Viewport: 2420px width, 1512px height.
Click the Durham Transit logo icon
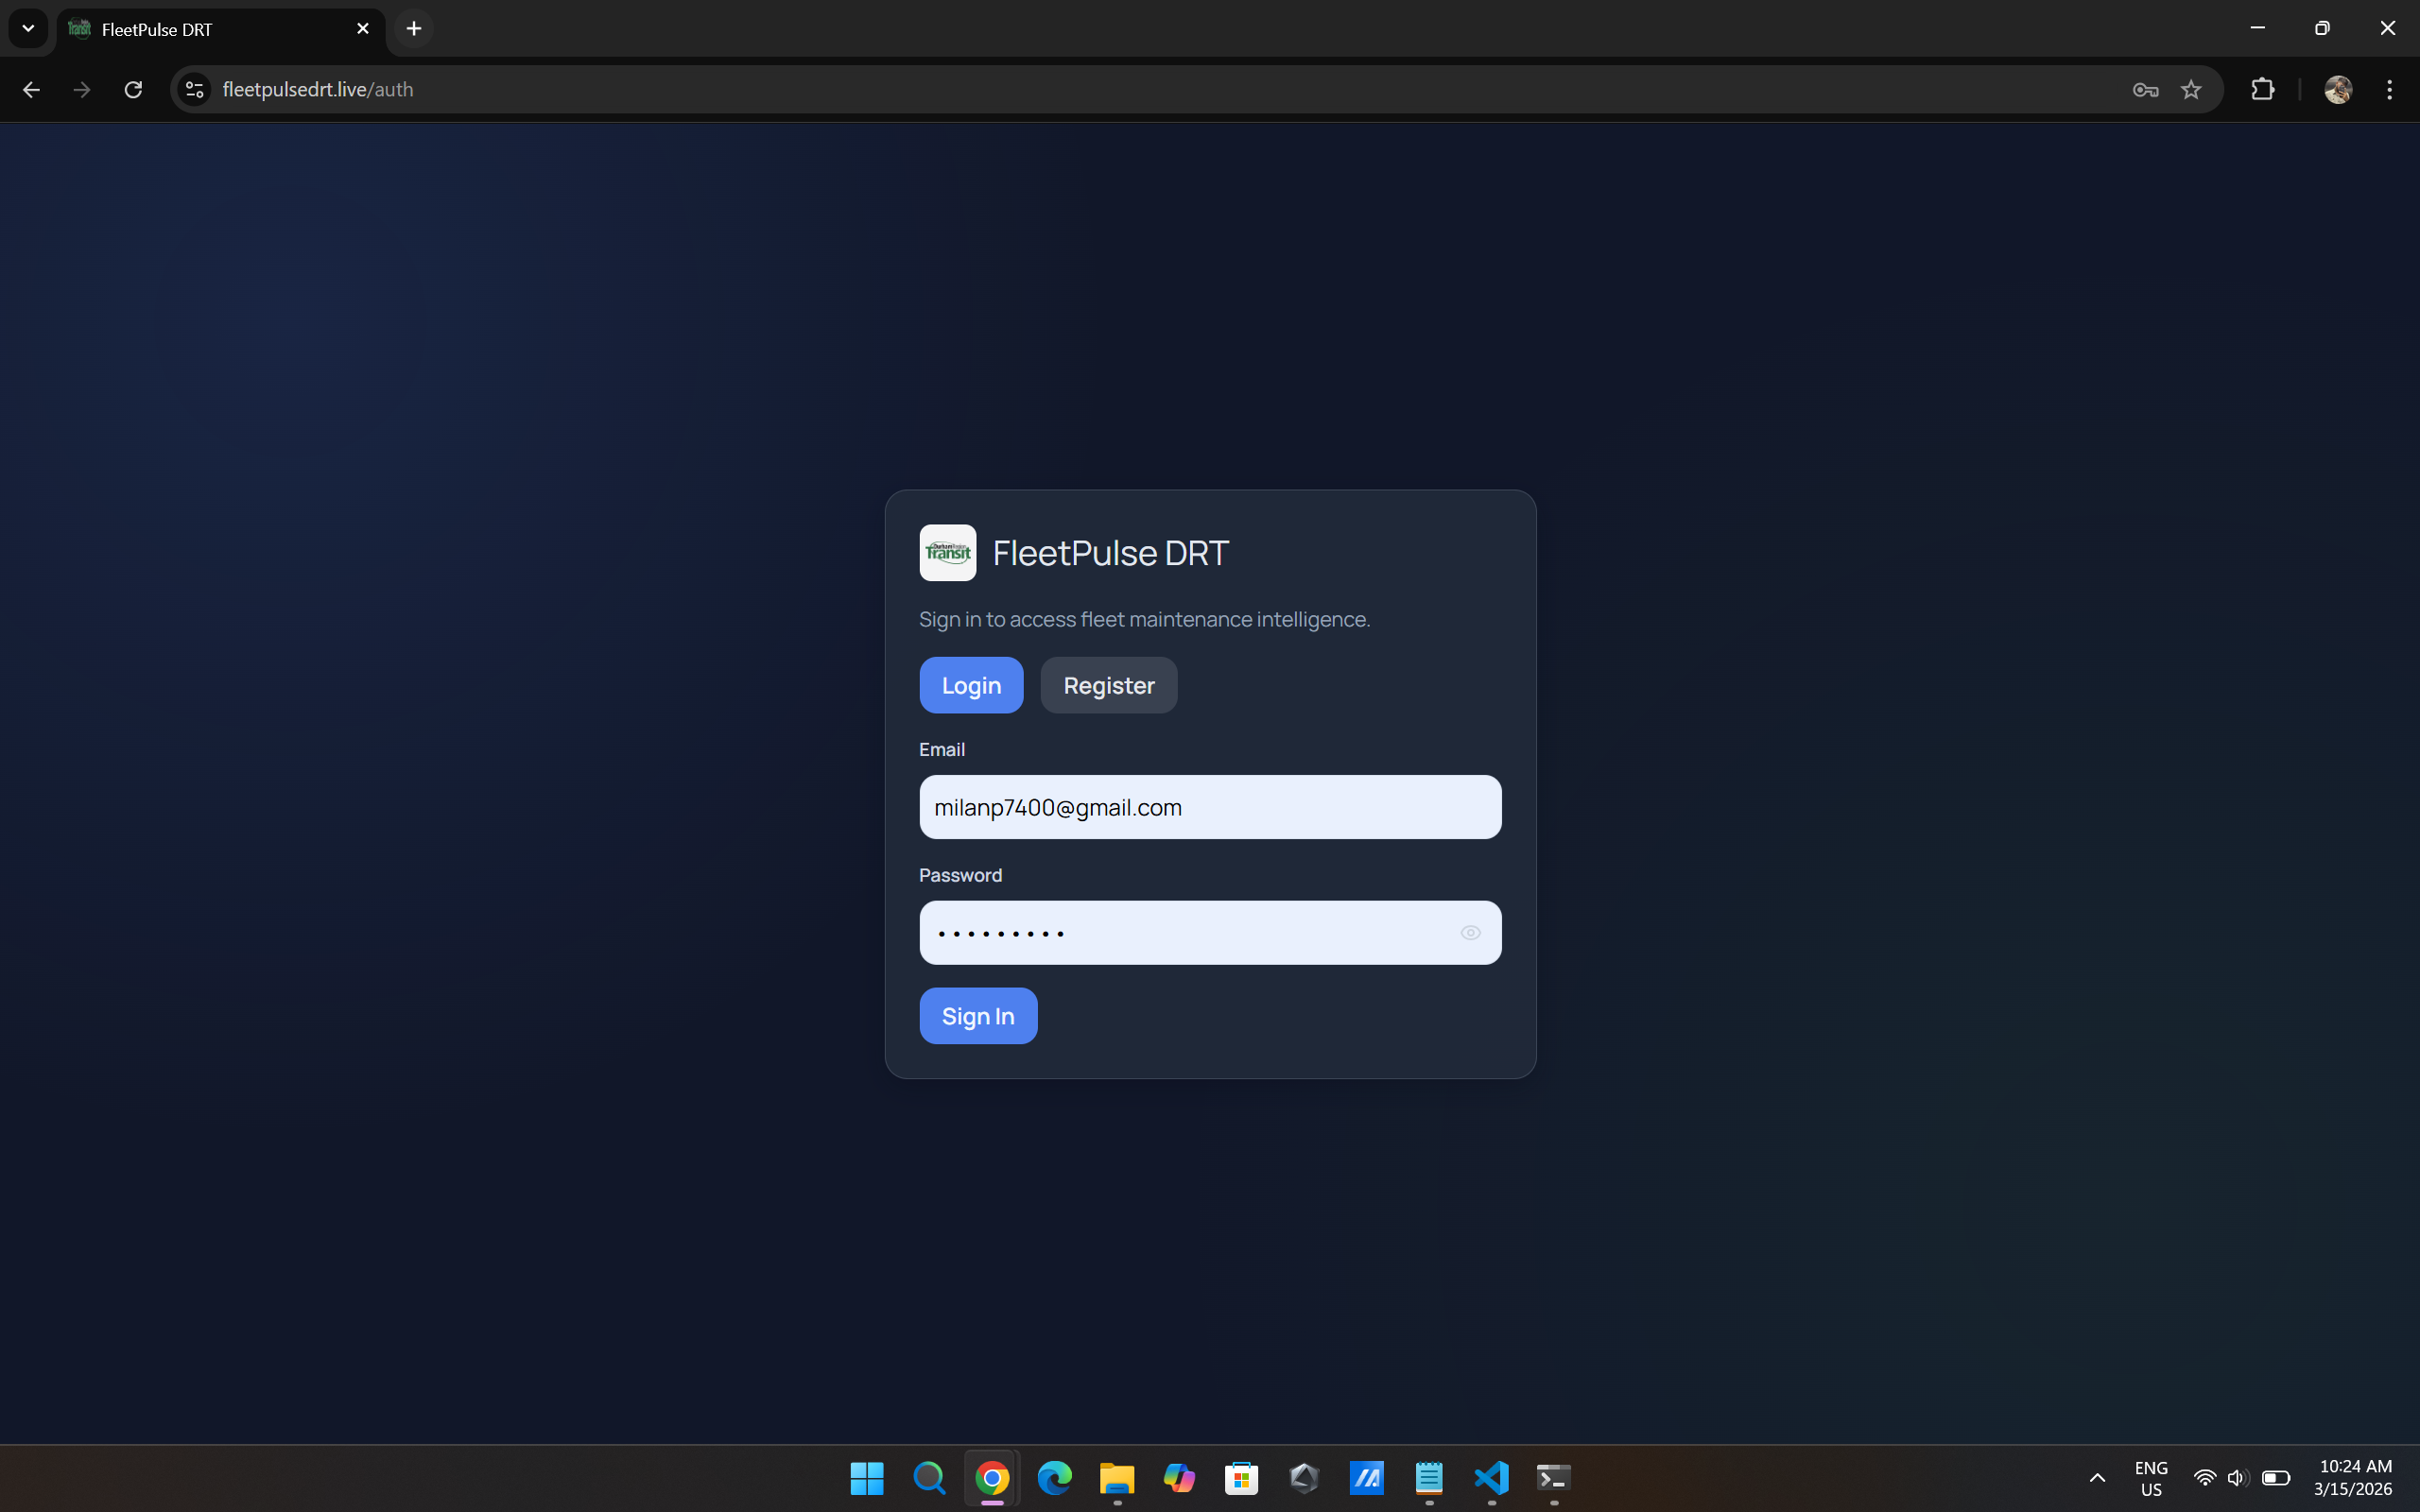tap(947, 553)
